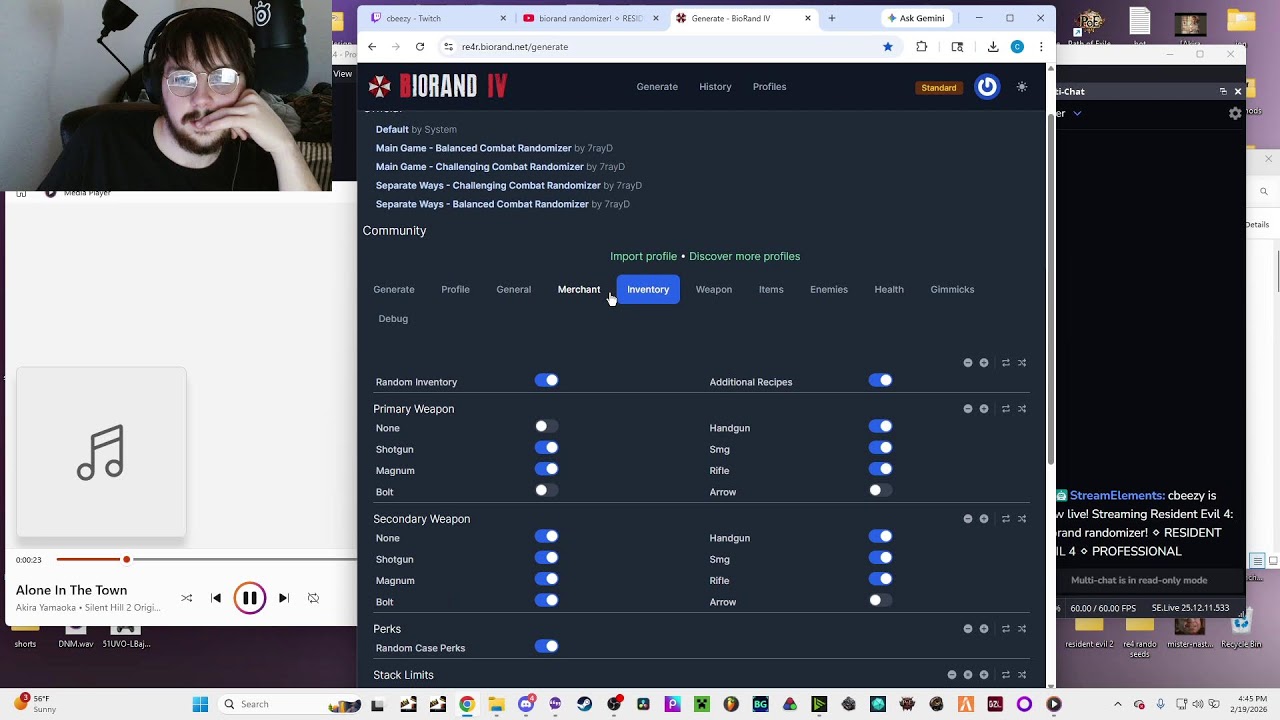The height and width of the screenshot is (720, 1280).
Task: Enable Primary Weapon Arrow switch
Action: (880, 490)
